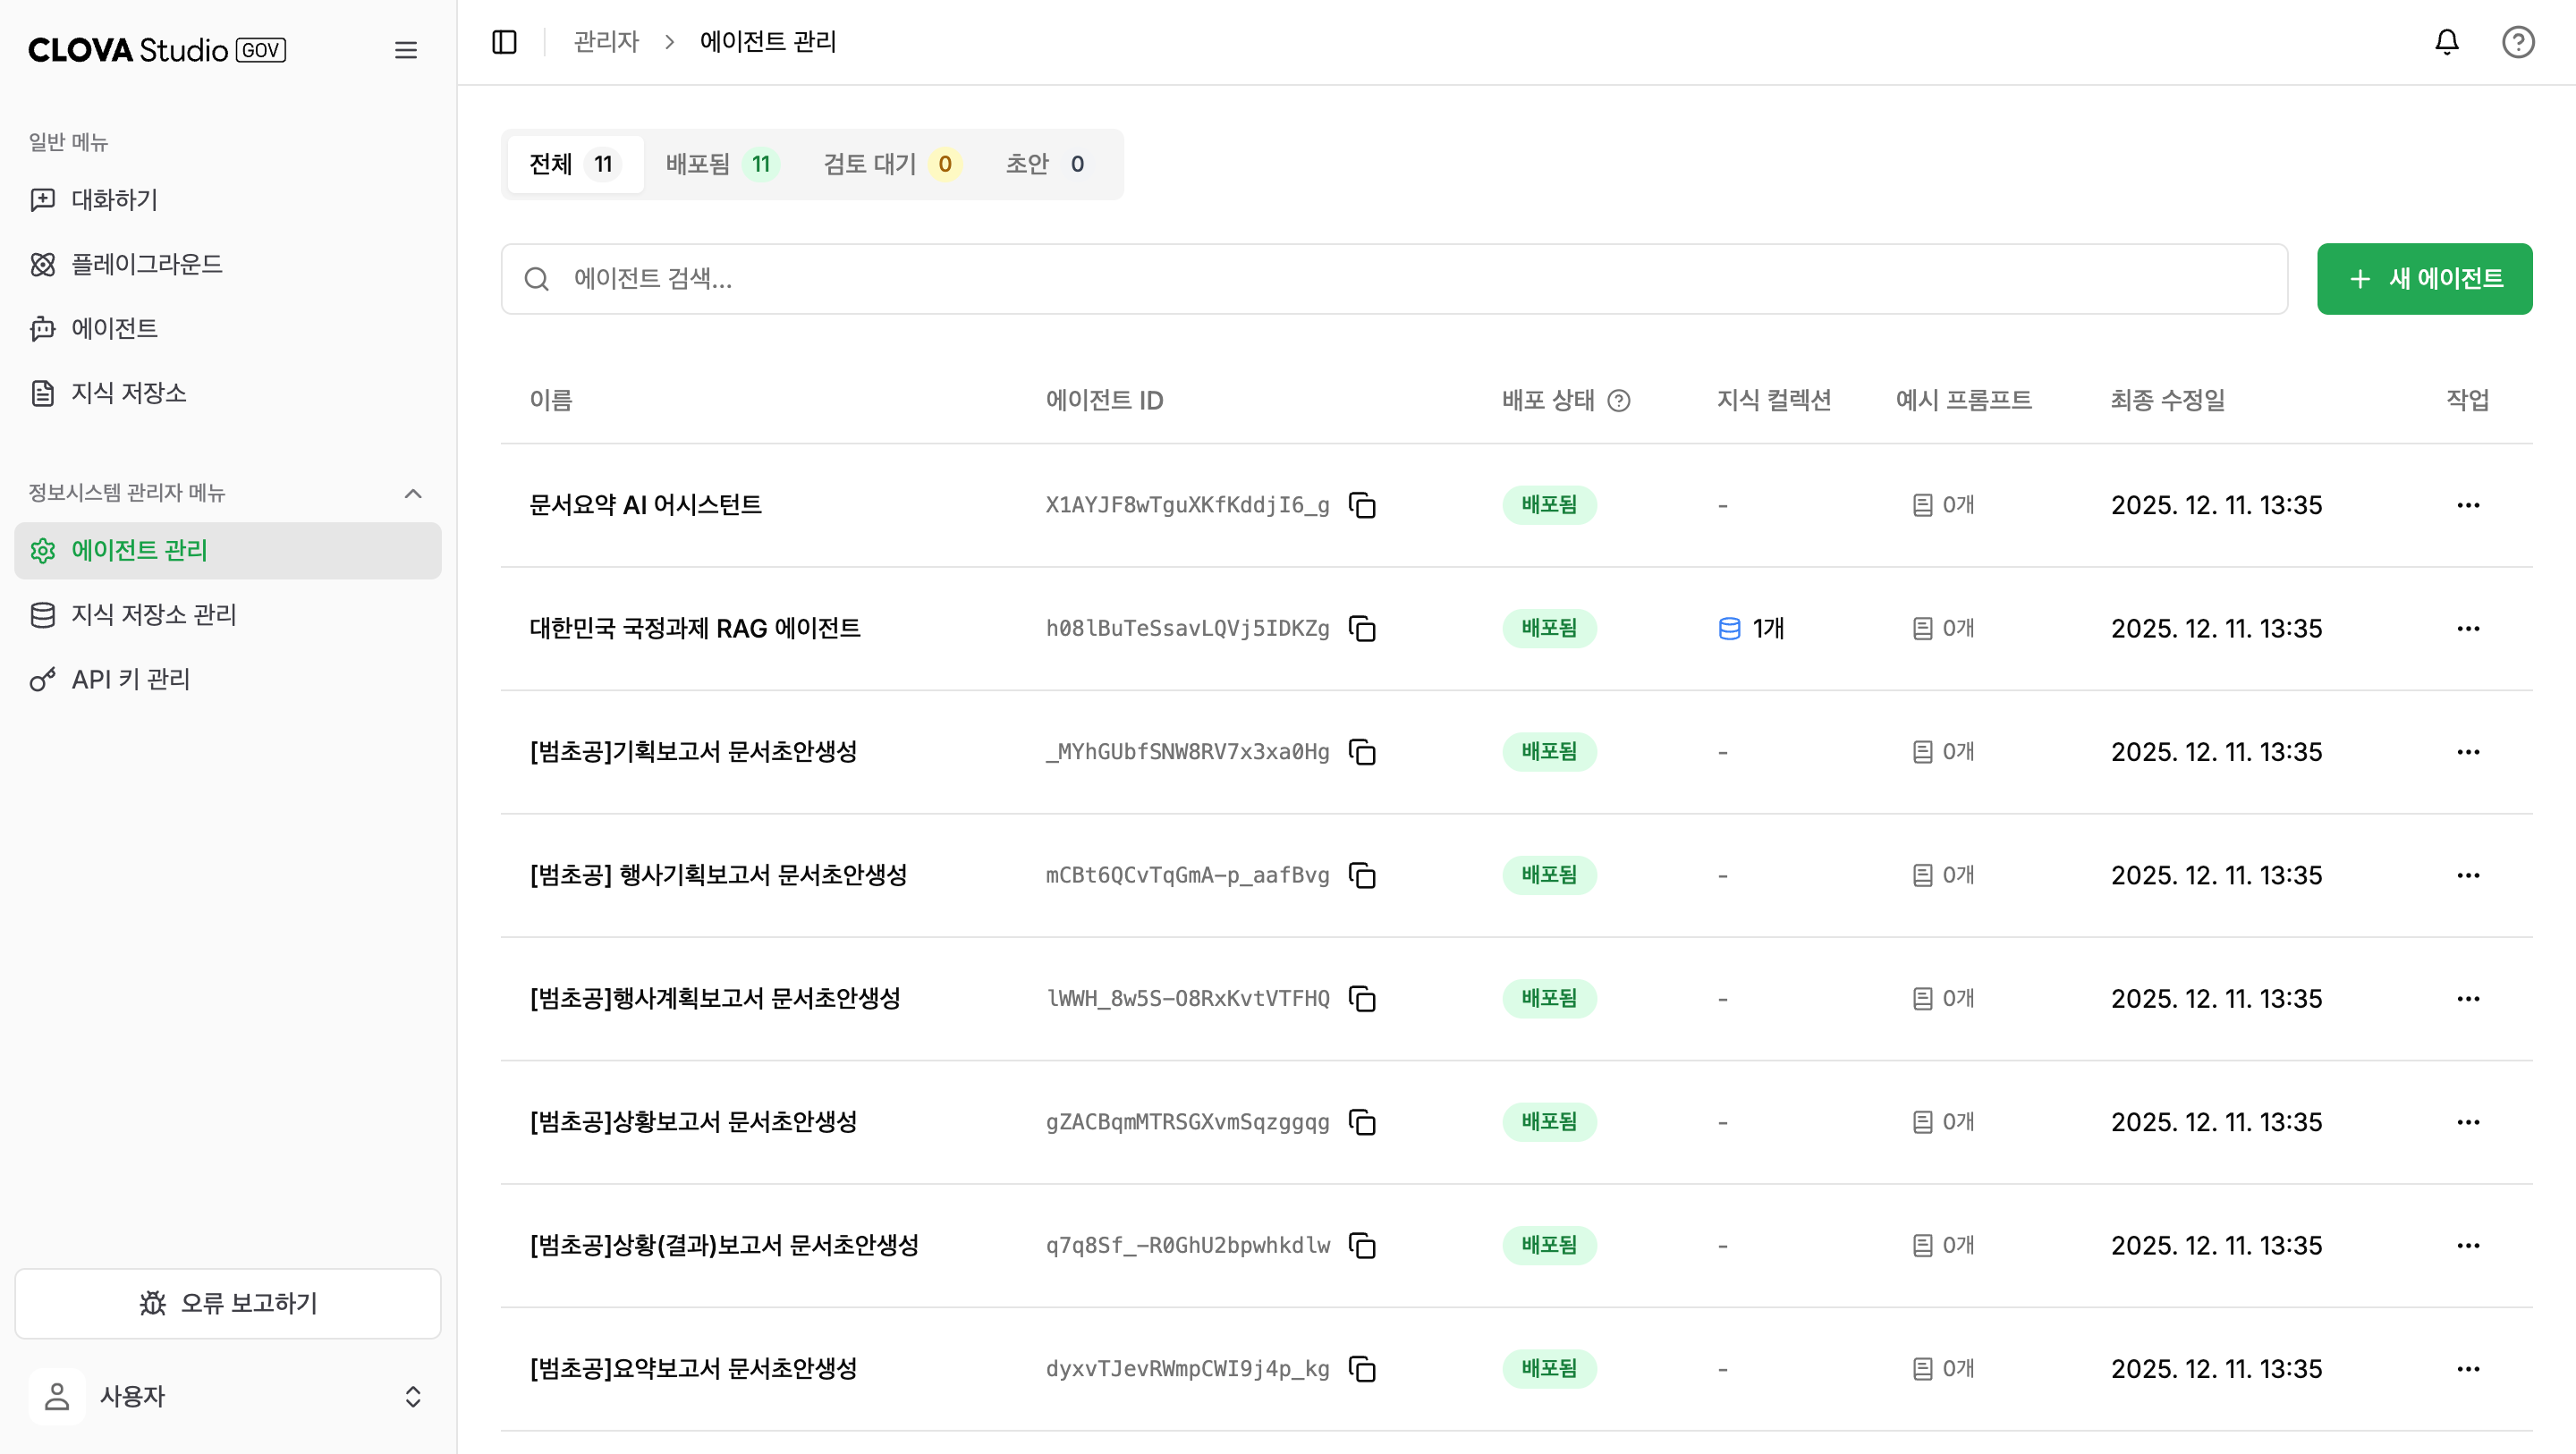Open 플레이그라운드 in the sidebar
The height and width of the screenshot is (1454, 2576).
pyautogui.click(x=146, y=264)
